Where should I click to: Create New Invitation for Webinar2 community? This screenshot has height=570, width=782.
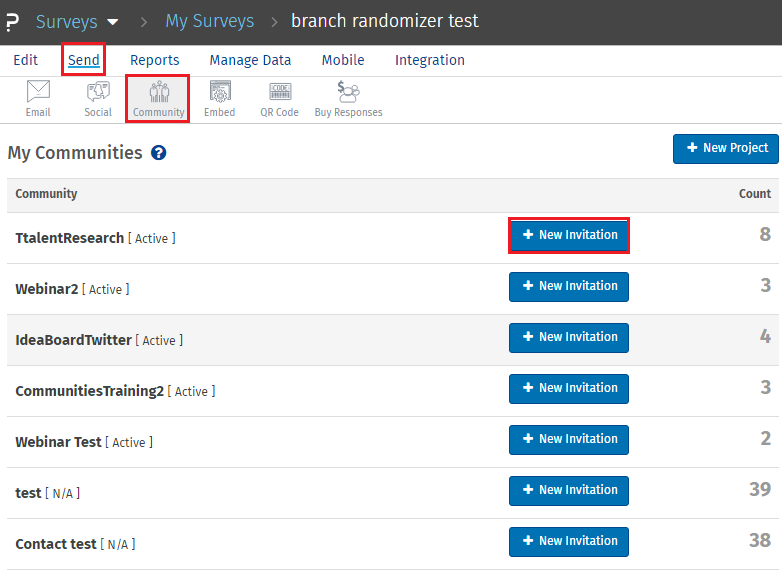(569, 286)
